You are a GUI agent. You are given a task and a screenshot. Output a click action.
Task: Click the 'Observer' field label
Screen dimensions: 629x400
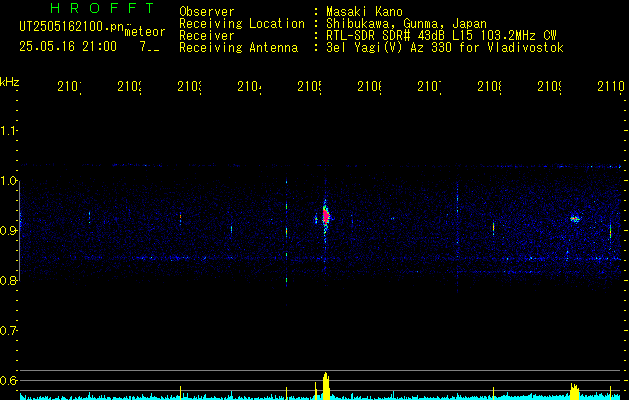pos(207,12)
